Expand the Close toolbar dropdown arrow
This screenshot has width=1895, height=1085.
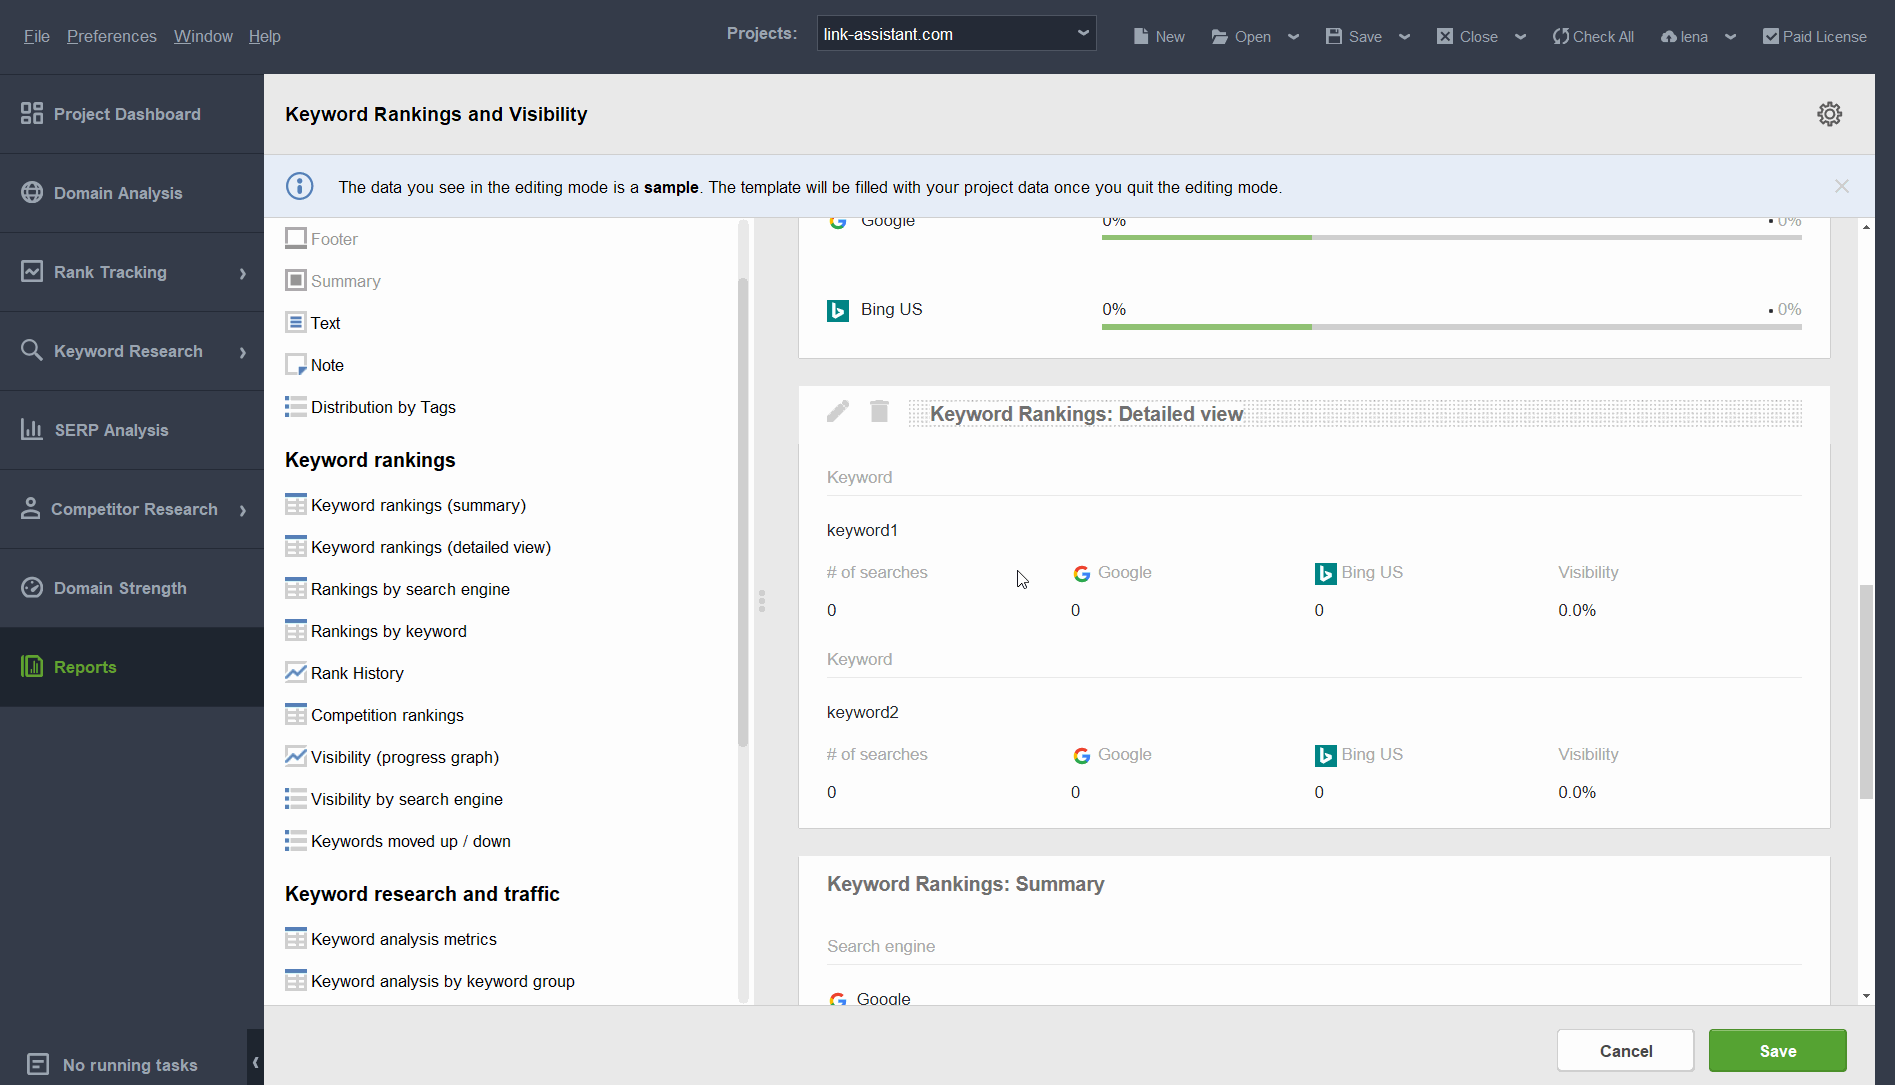[x=1520, y=37]
